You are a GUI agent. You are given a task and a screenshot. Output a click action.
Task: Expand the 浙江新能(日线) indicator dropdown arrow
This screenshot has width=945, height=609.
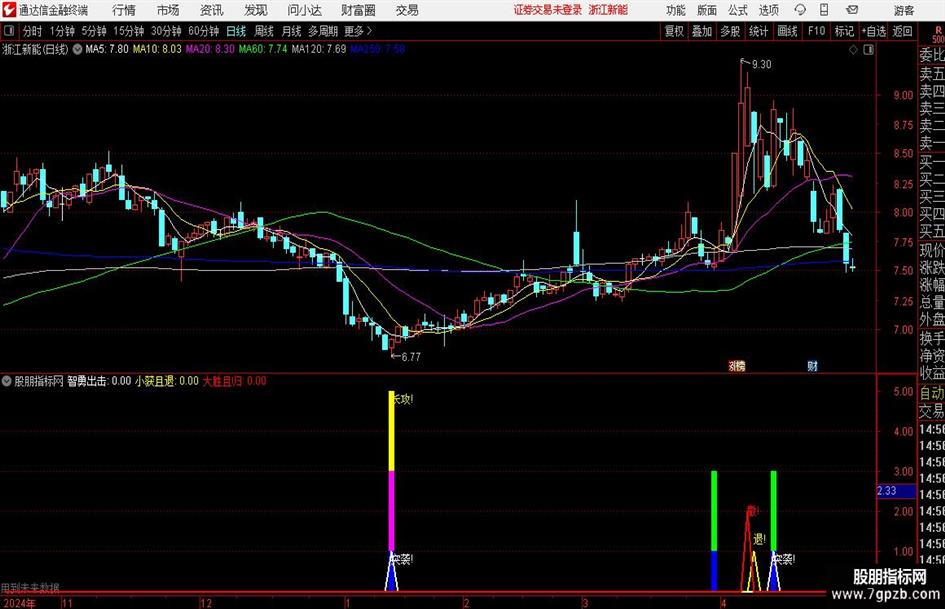77,49
